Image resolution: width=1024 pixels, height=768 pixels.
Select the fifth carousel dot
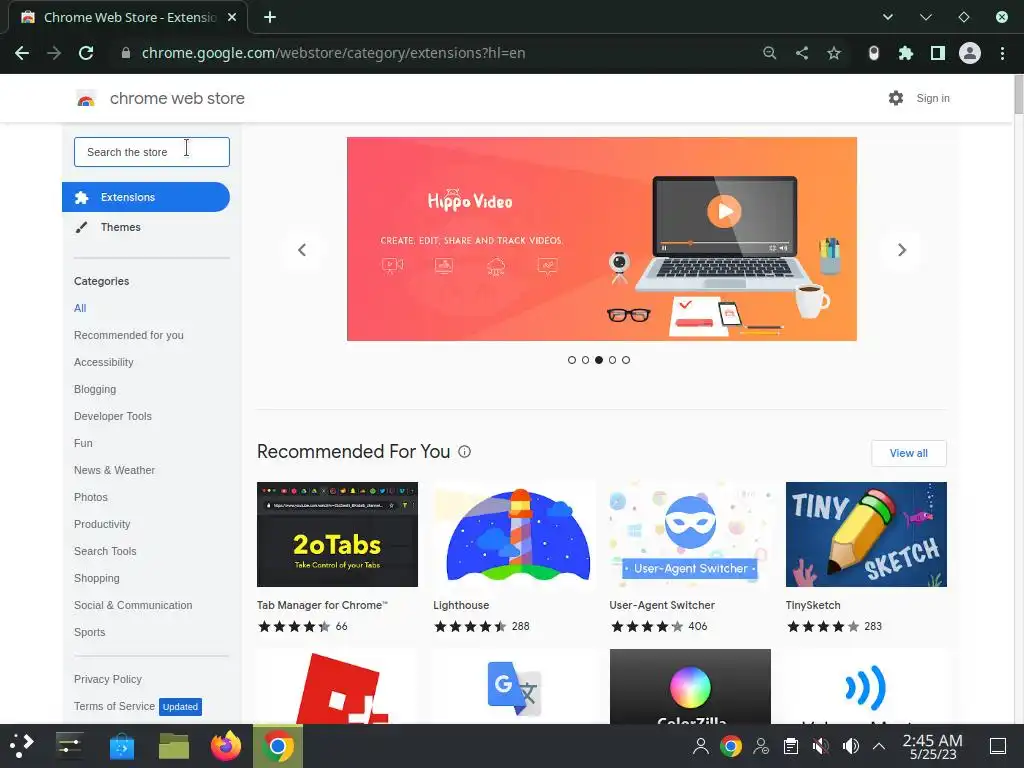coord(626,360)
